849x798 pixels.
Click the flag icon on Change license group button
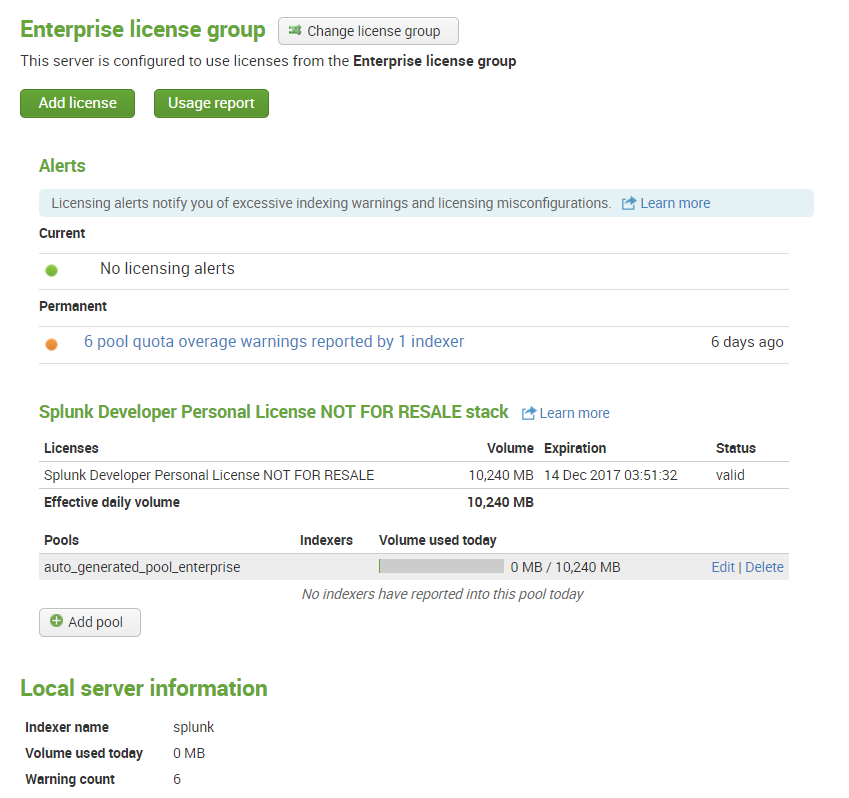pos(295,31)
